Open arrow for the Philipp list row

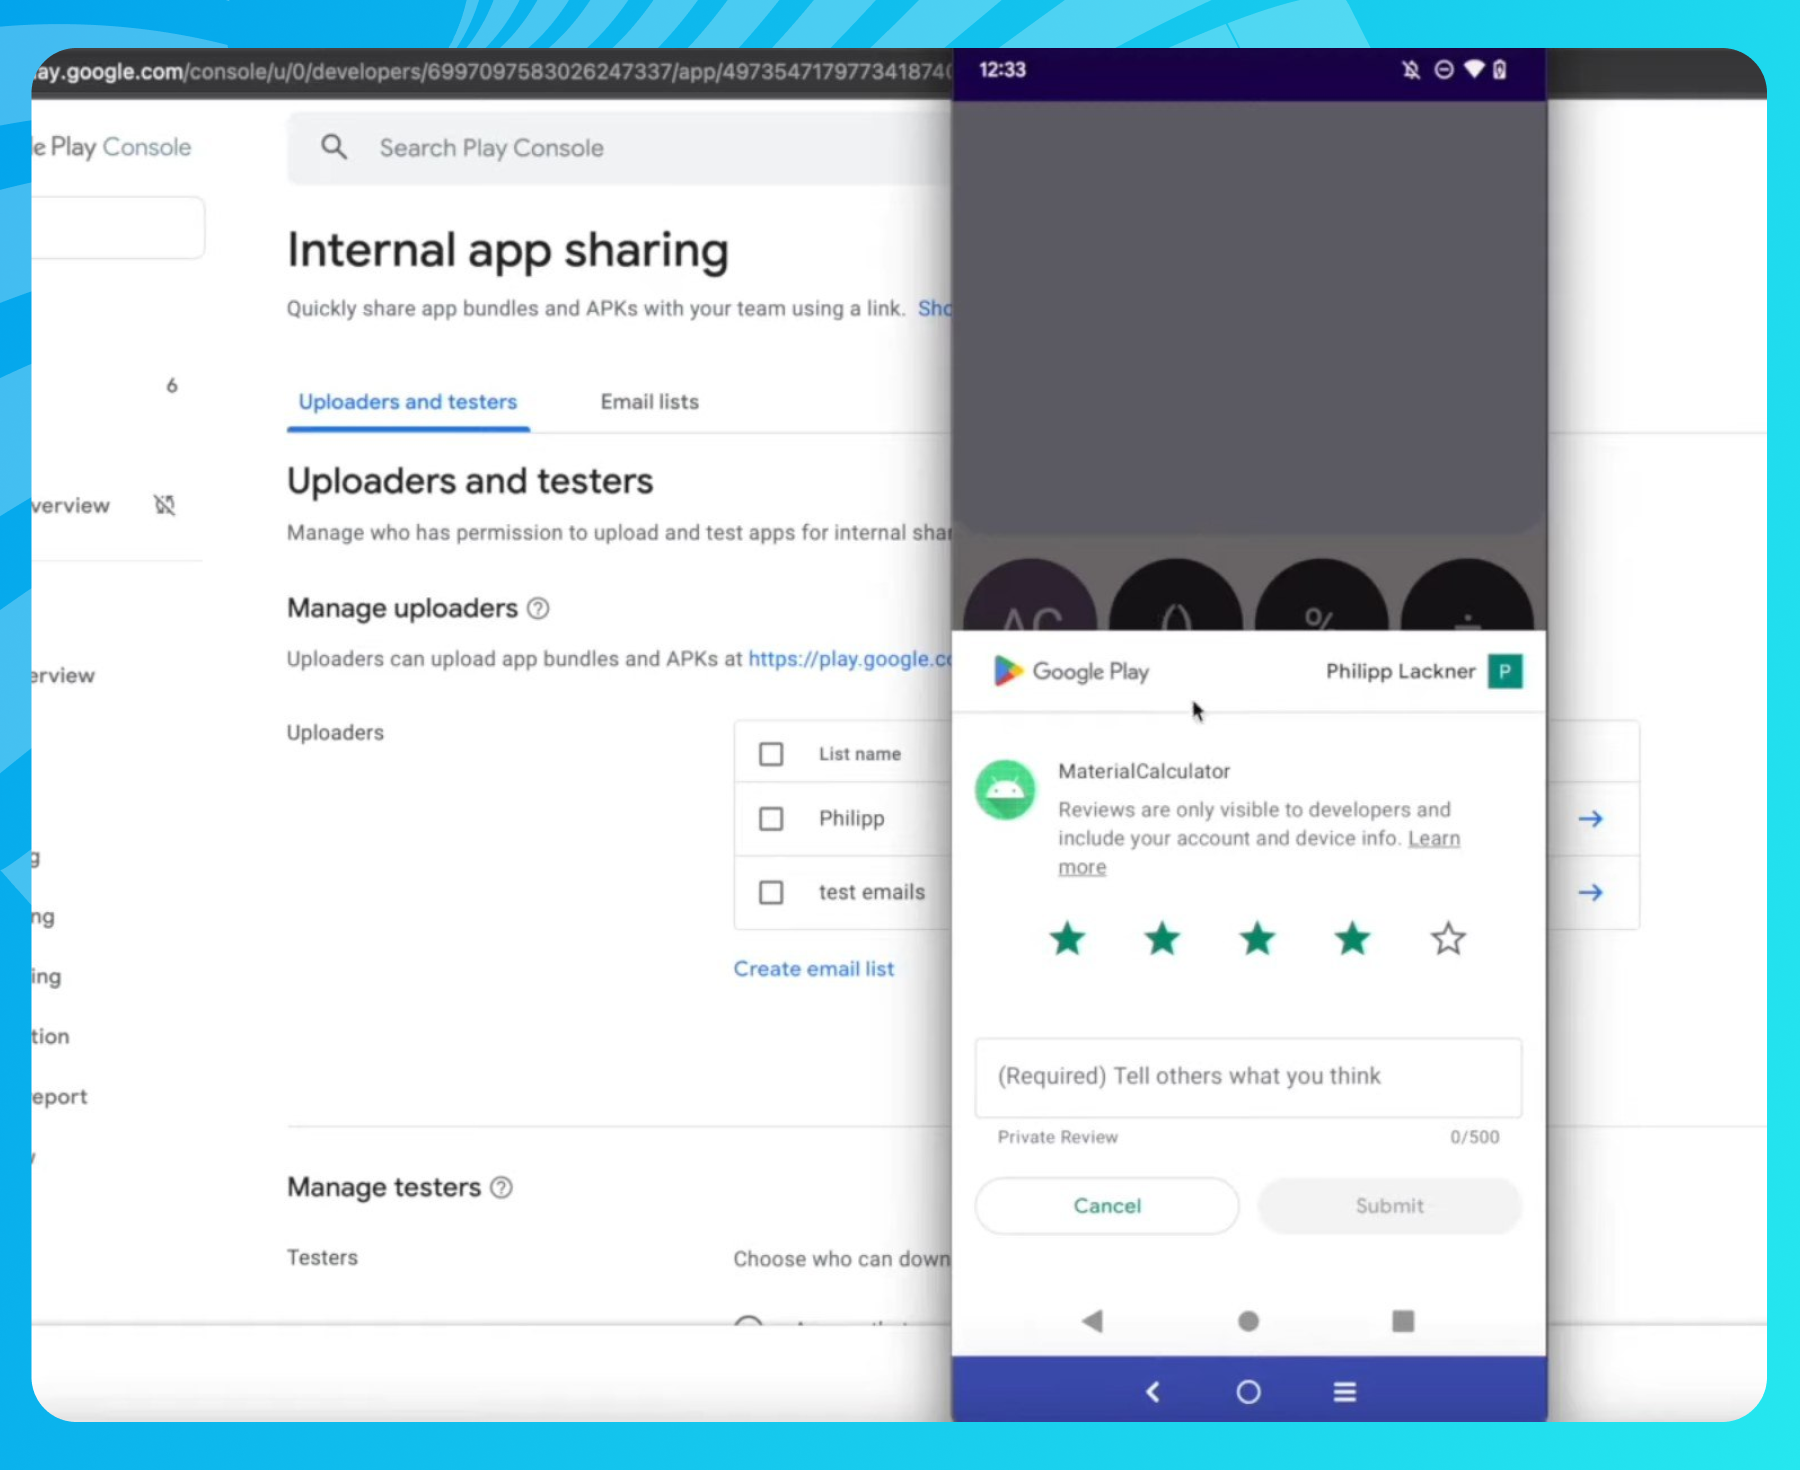pyautogui.click(x=1590, y=819)
